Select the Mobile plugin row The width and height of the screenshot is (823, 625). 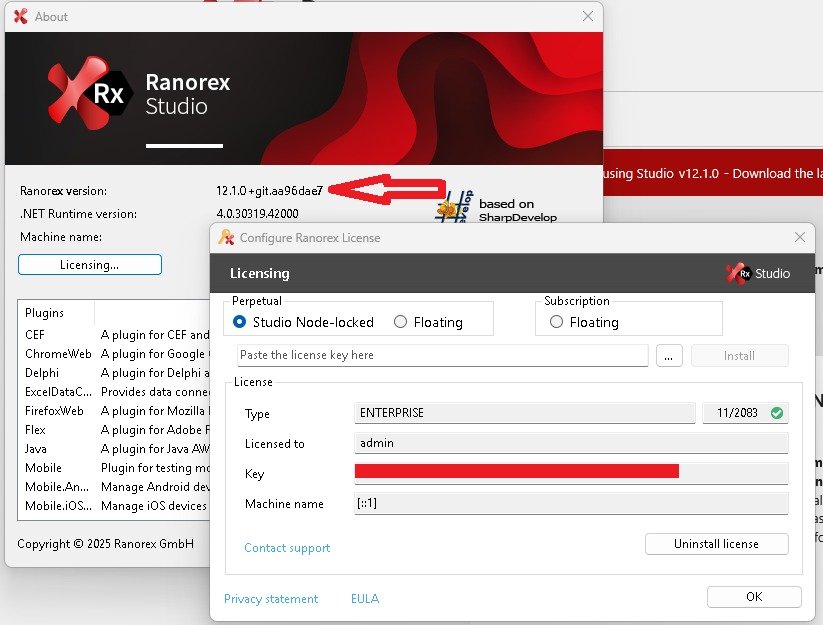[x=114, y=468]
